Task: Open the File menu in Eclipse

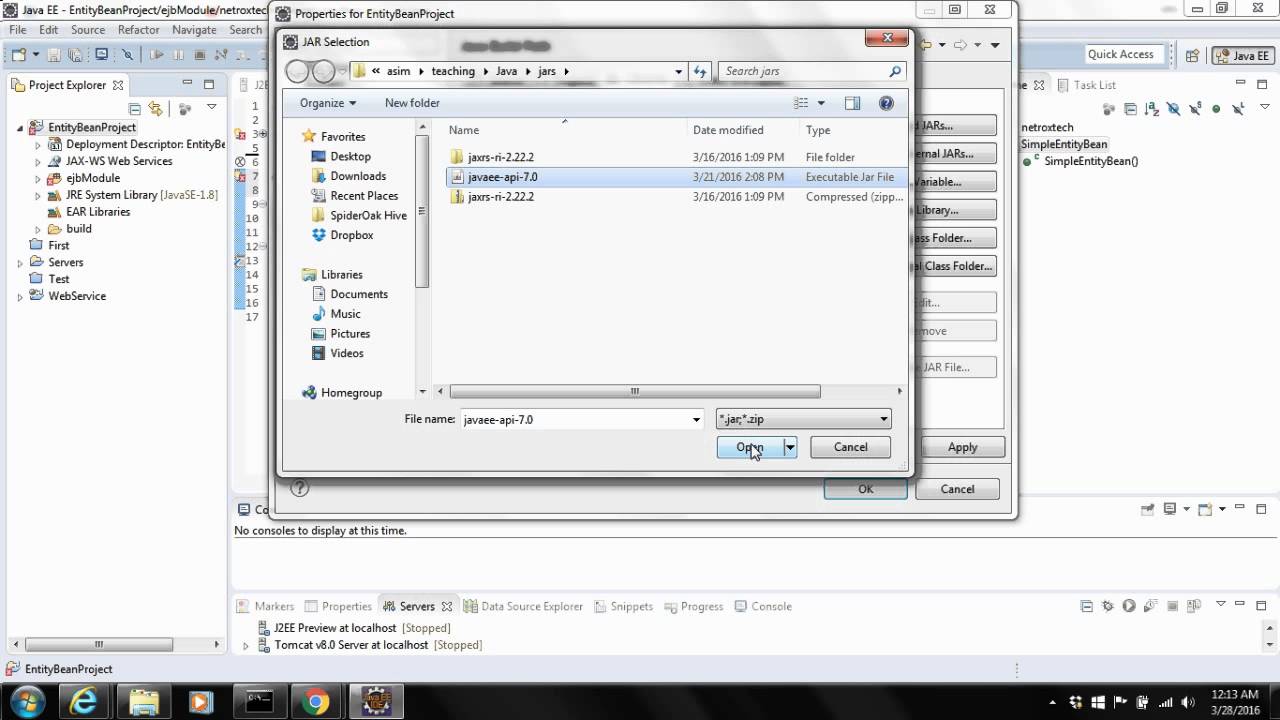Action: click(x=18, y=30)
